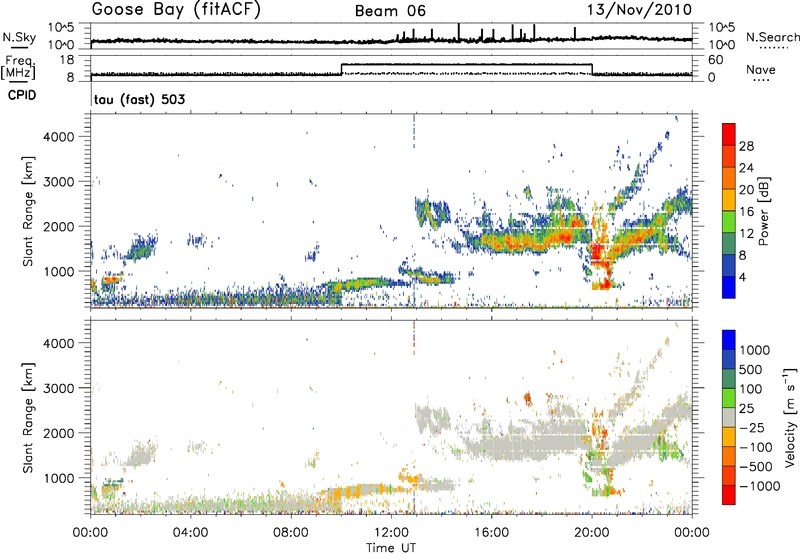This screenshot has height=554, width=800.
Task: Click the '-1000' velocity scale value
Action: 759,486
